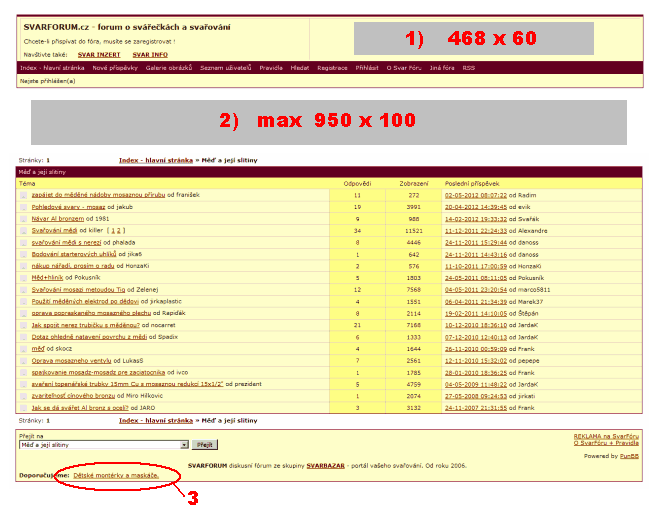Viewport: 660px width, 518px height.
Task: Open topic 'Oprava mosazneho ventylu'
Action: click(72, 361)
